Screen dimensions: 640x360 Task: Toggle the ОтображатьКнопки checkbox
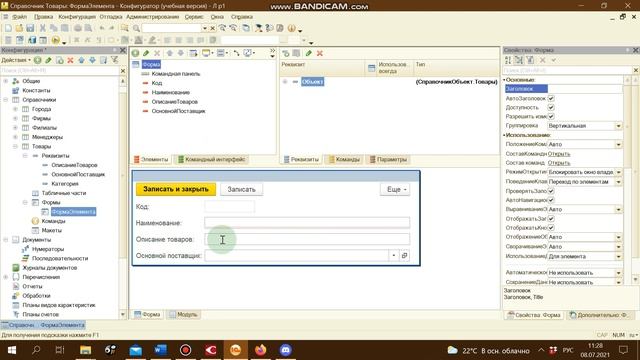pos(551,228)
